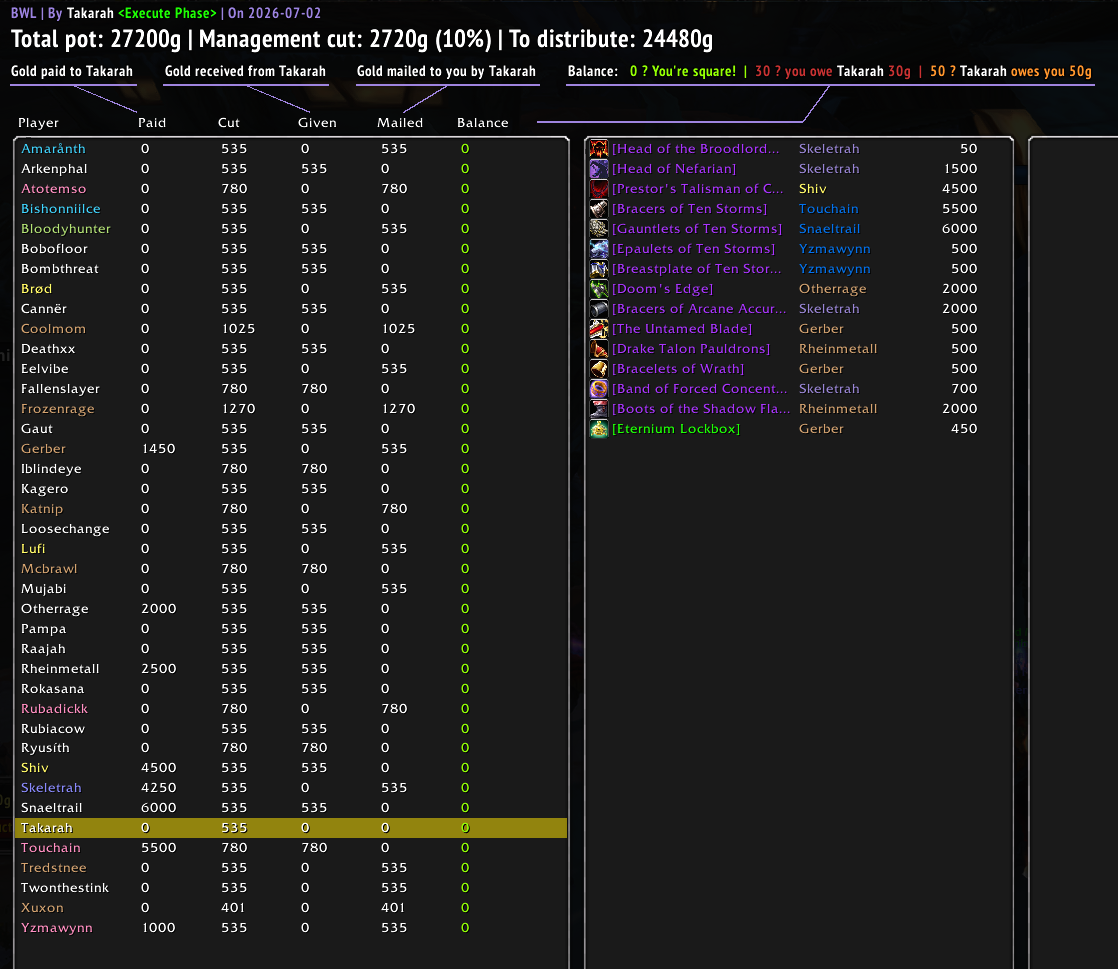1118x969 pixels.
Task: Click Frozenrage's 1270 mailed value
Action: [x=398, y=408]
